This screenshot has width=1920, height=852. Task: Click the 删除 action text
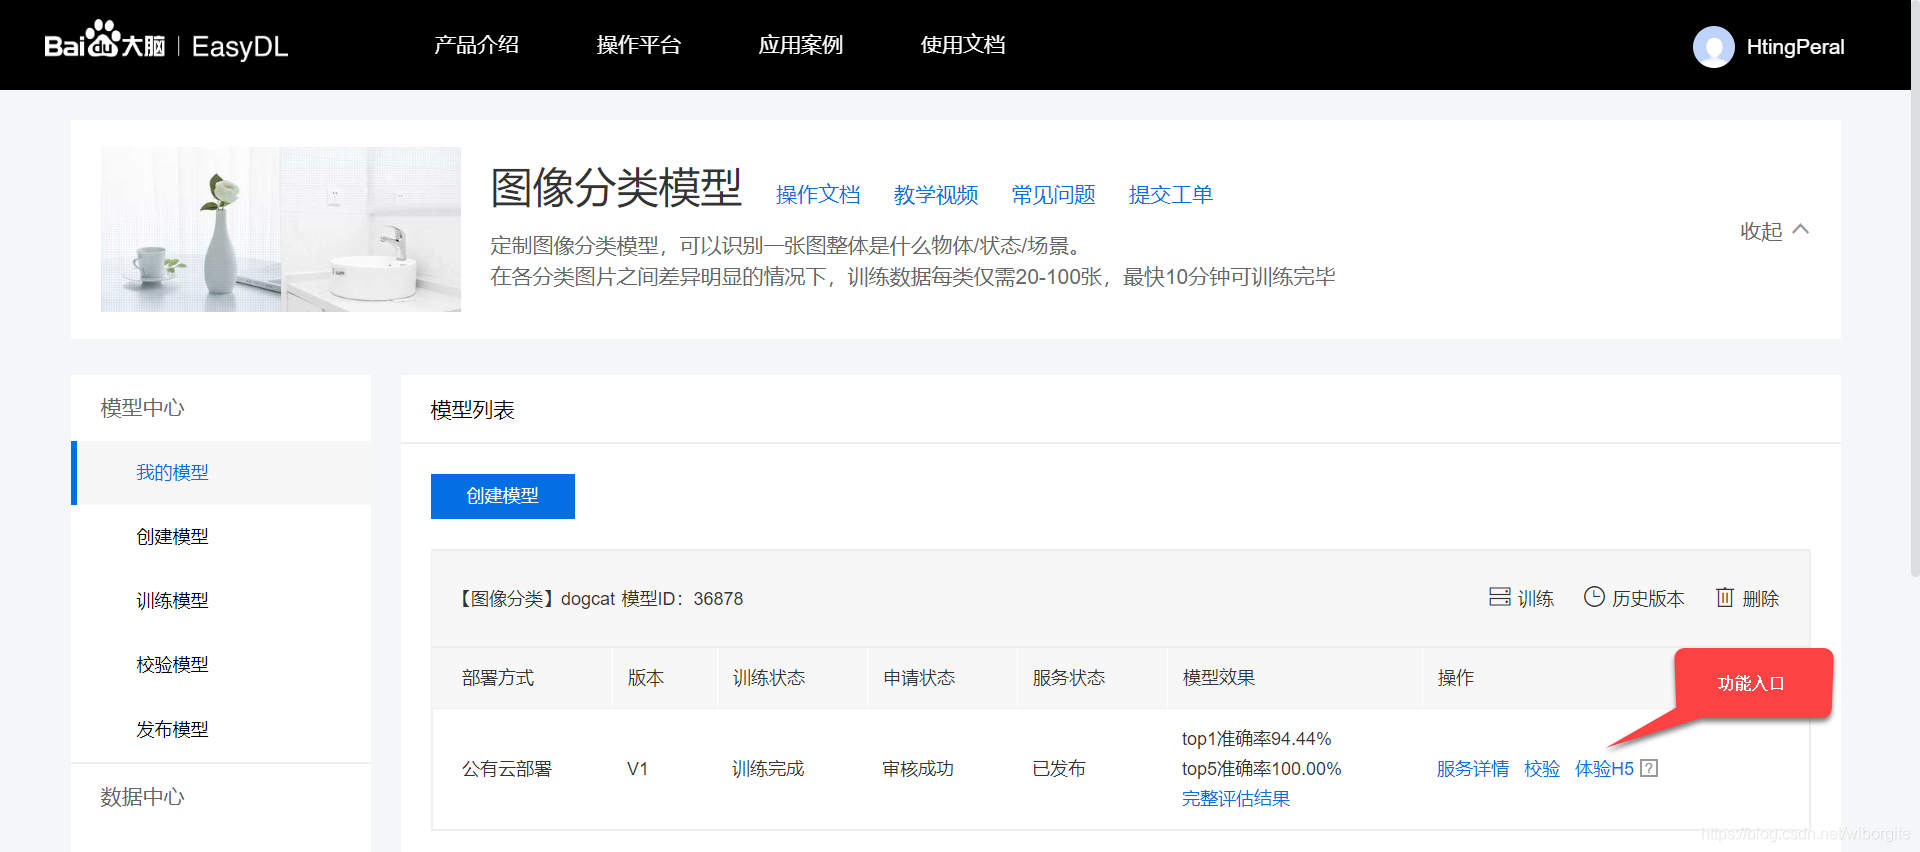coord(1760,598)
